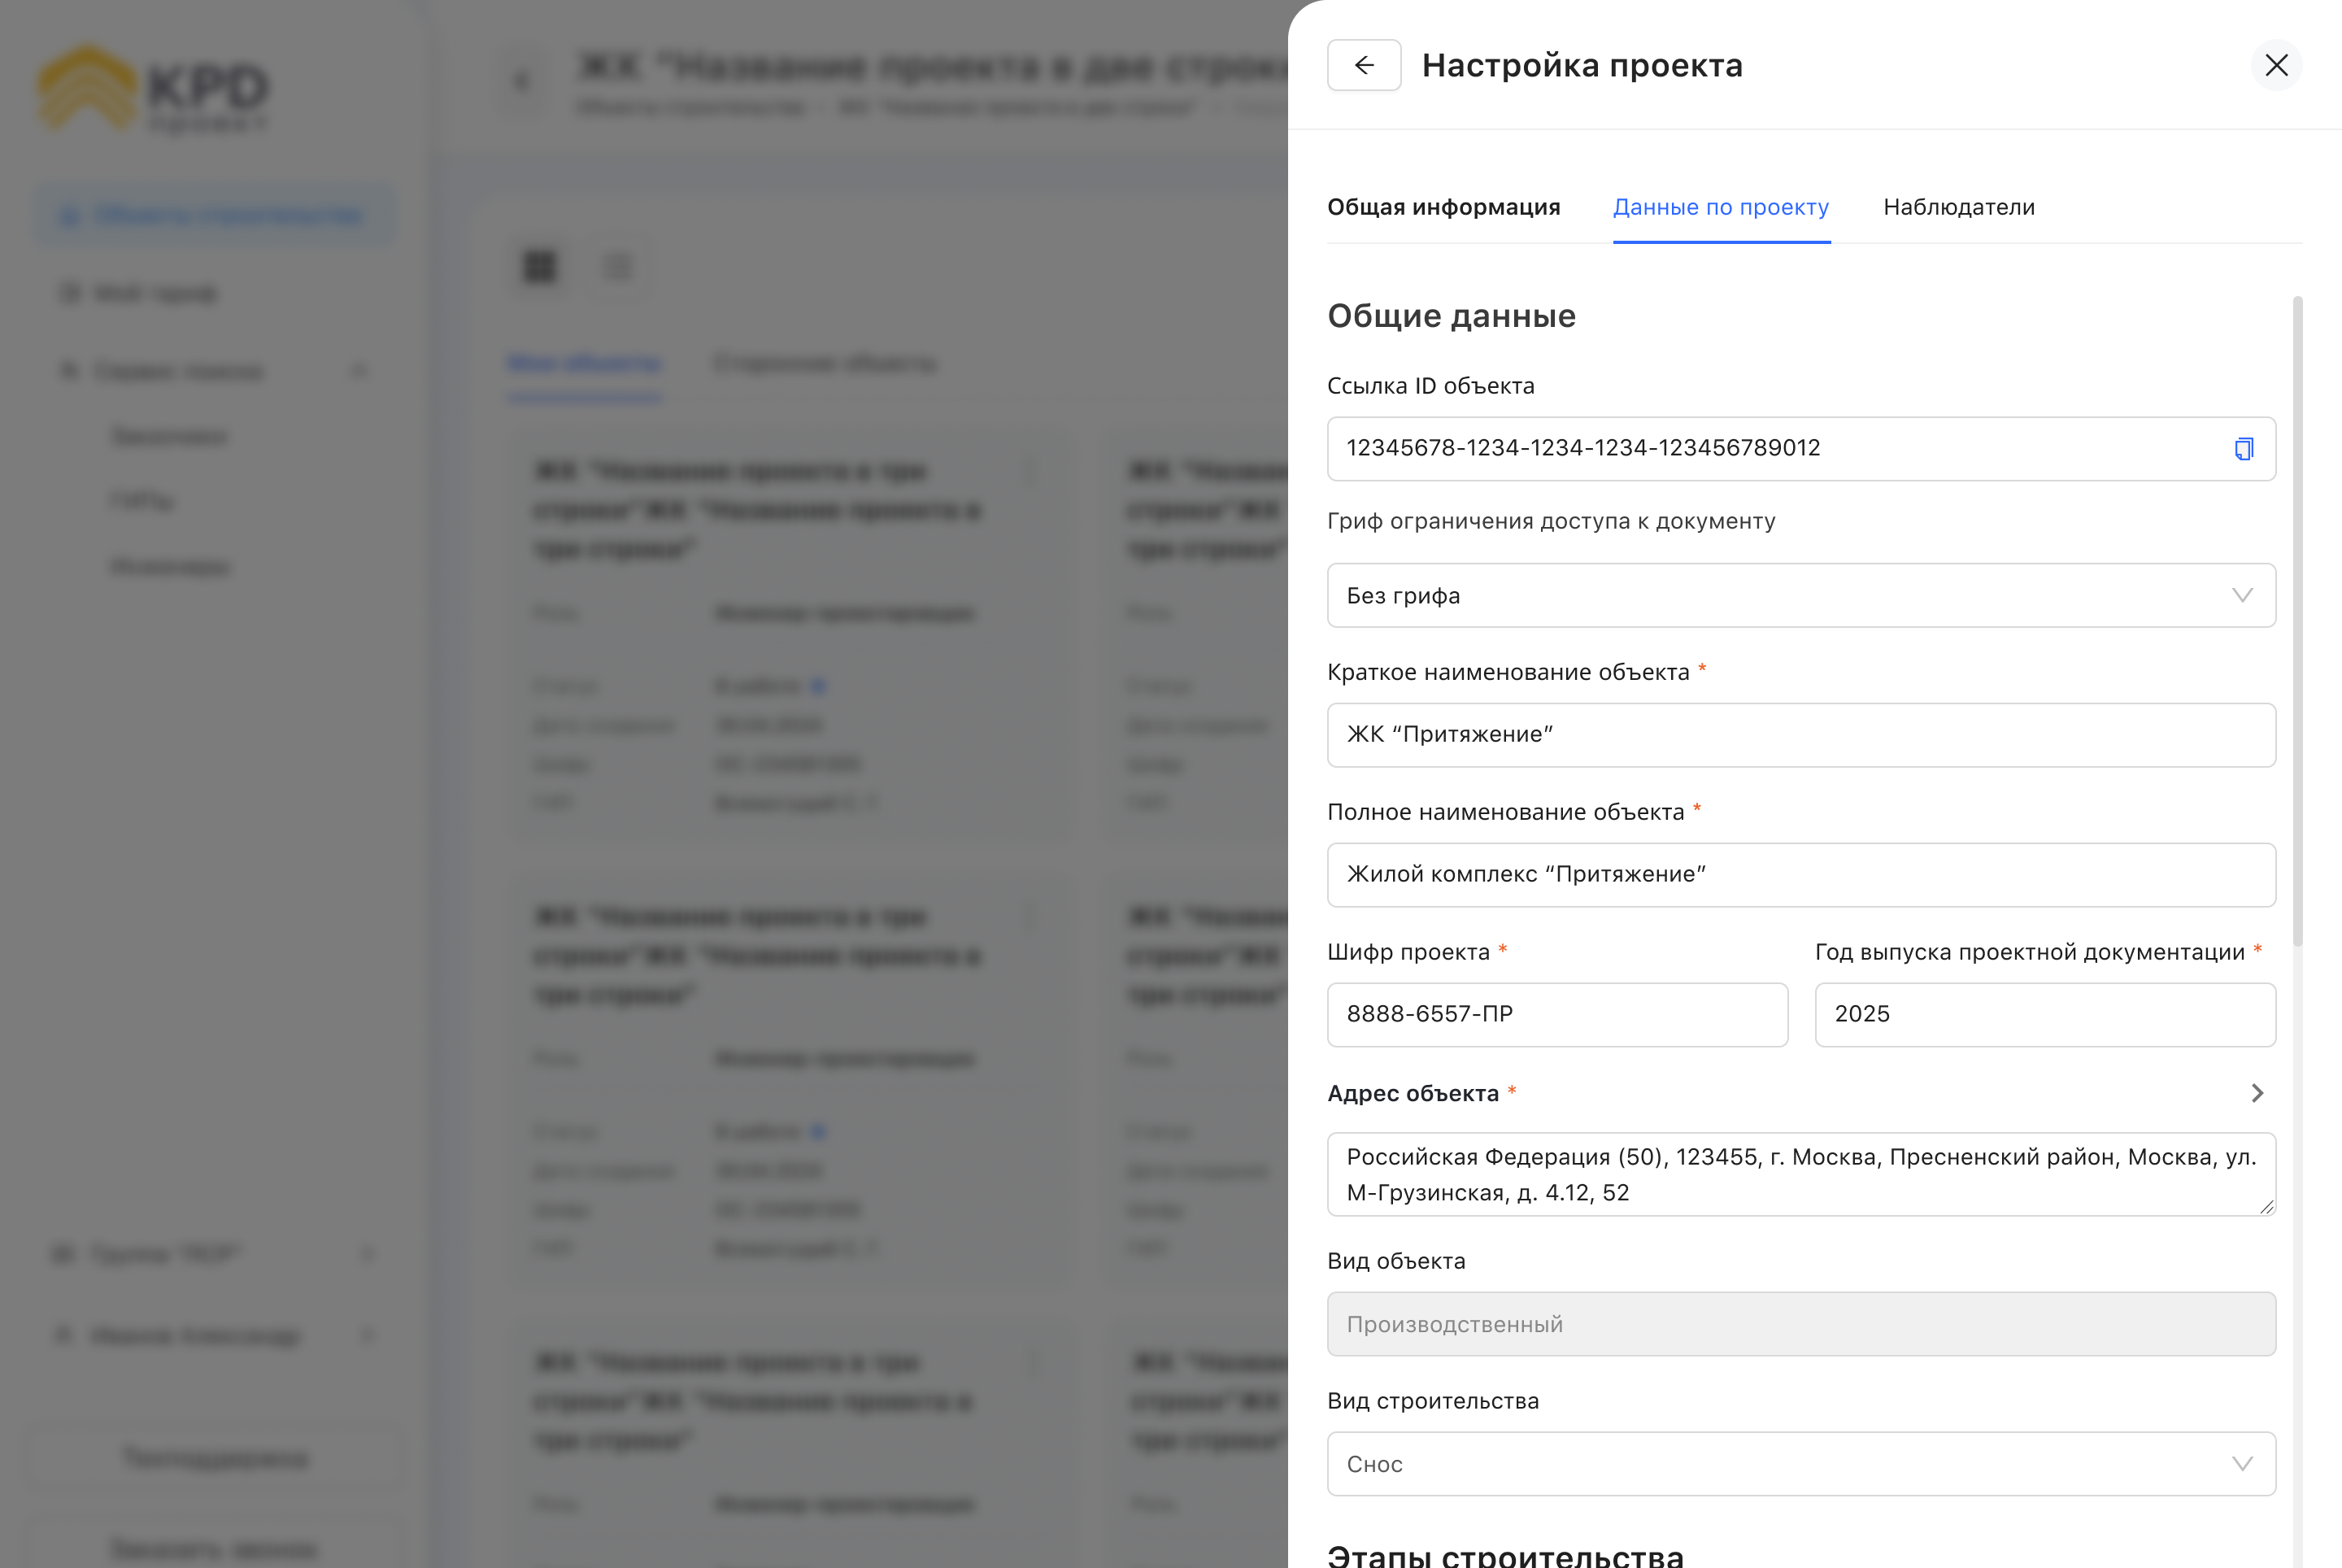Click the Ссылка ID объекта label

(1430, 386)
